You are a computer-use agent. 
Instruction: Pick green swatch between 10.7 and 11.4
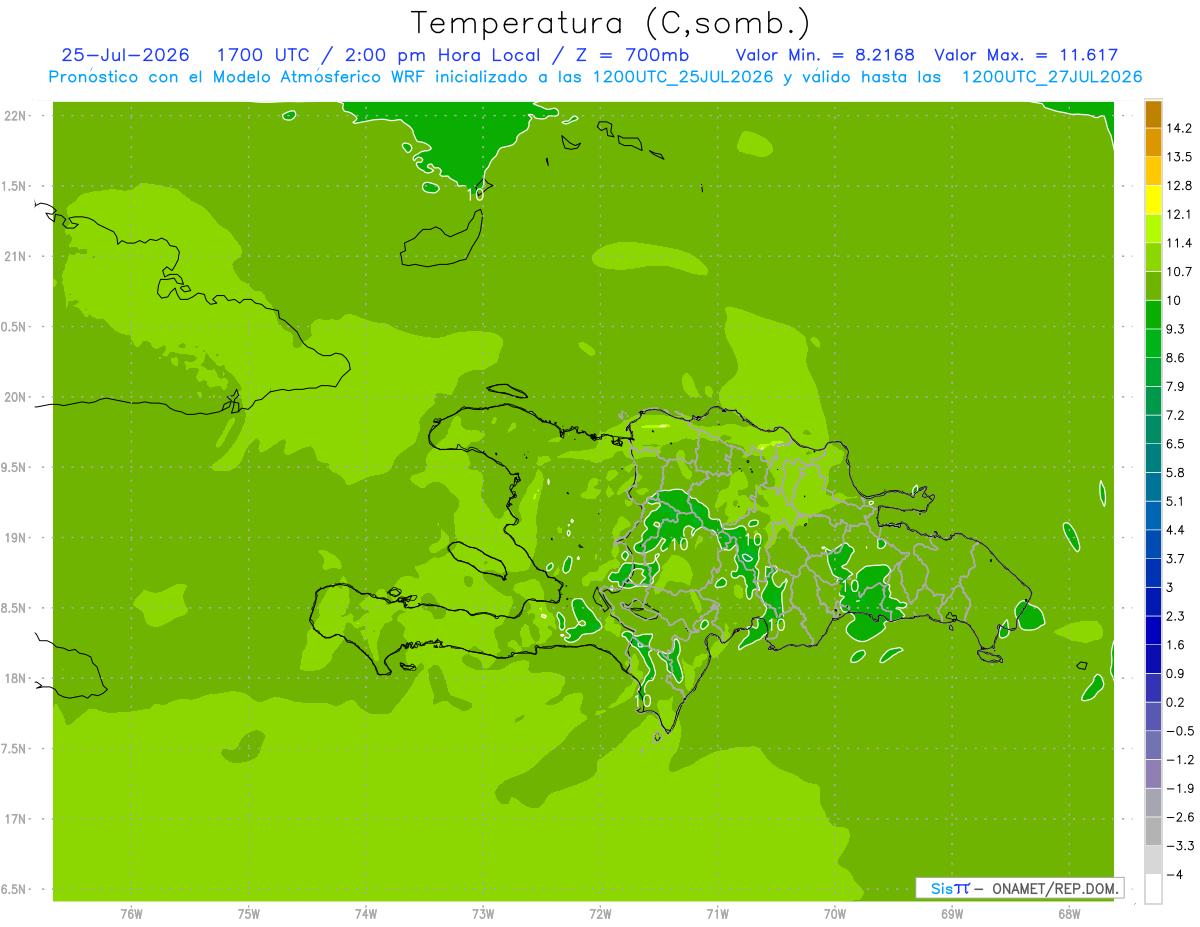click(1153, 257)
